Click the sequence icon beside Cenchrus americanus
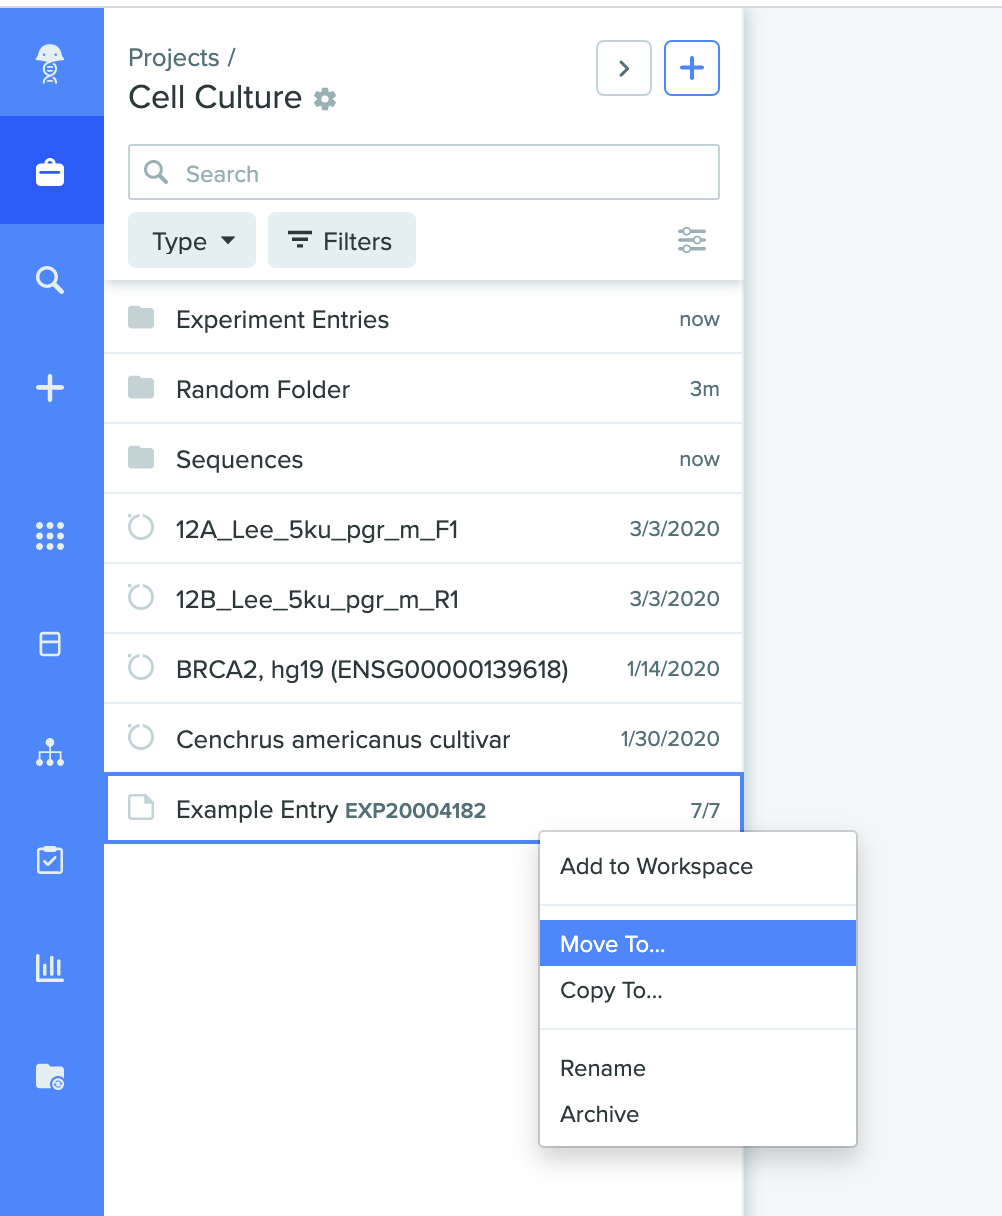 [x=141, y=737]
